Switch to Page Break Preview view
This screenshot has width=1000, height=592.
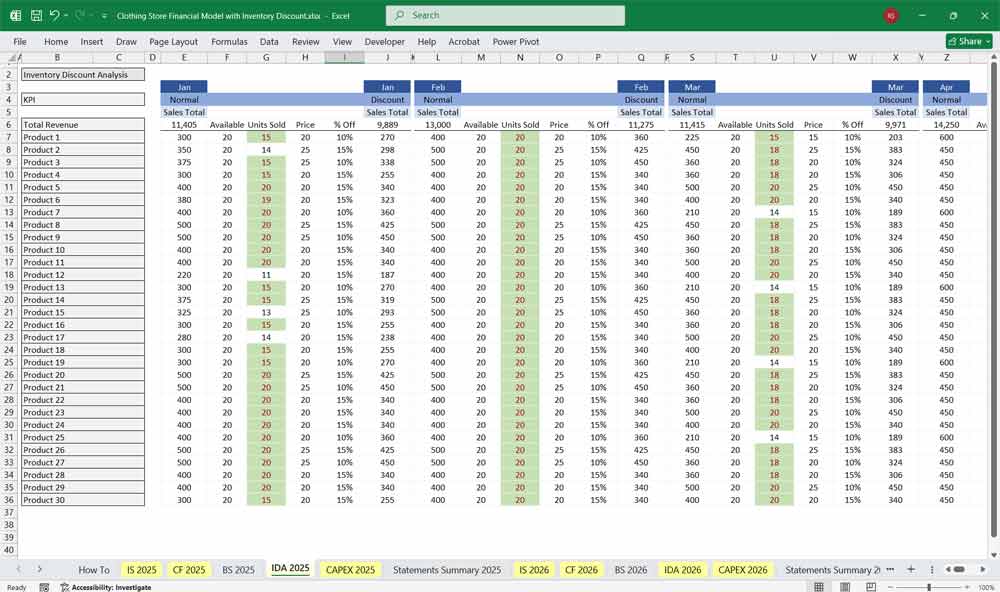(x=871, y=587)
